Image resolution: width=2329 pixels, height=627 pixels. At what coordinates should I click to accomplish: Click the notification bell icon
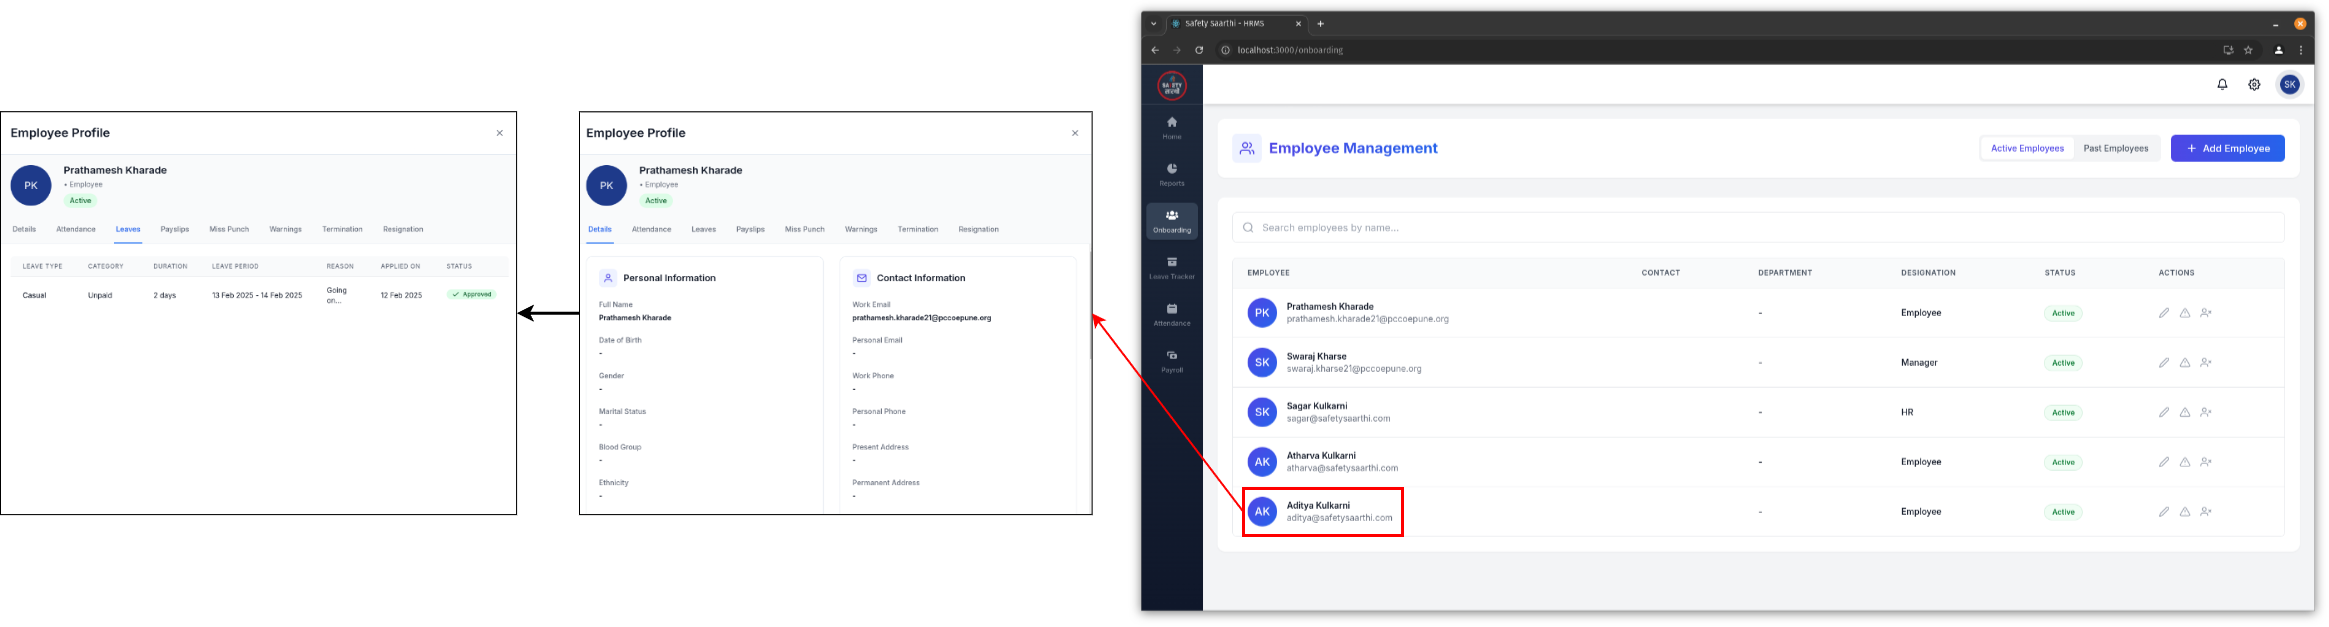(2222, 85)
